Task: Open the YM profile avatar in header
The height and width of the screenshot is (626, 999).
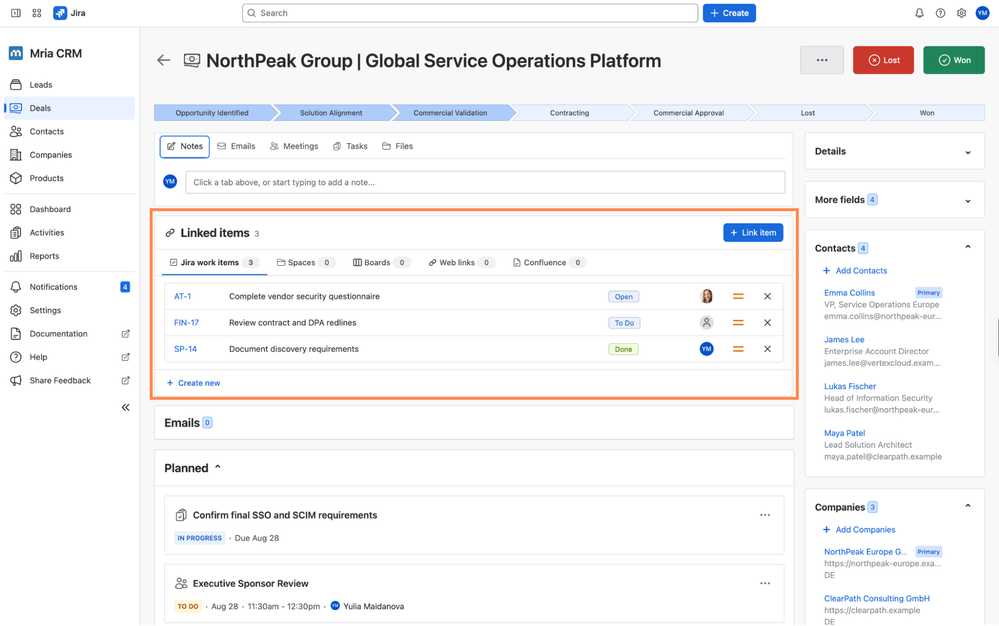Action: click(x=982, y=13)
